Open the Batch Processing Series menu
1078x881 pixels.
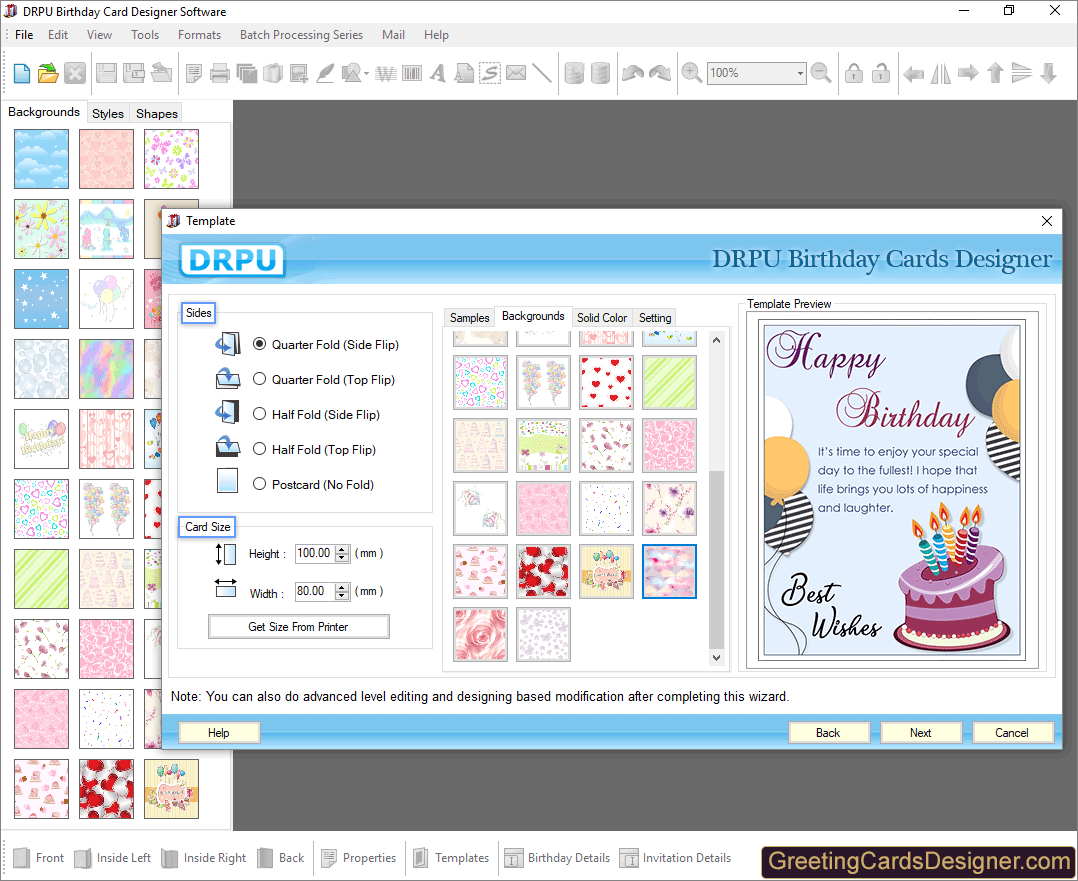click(x=301, y=34)
